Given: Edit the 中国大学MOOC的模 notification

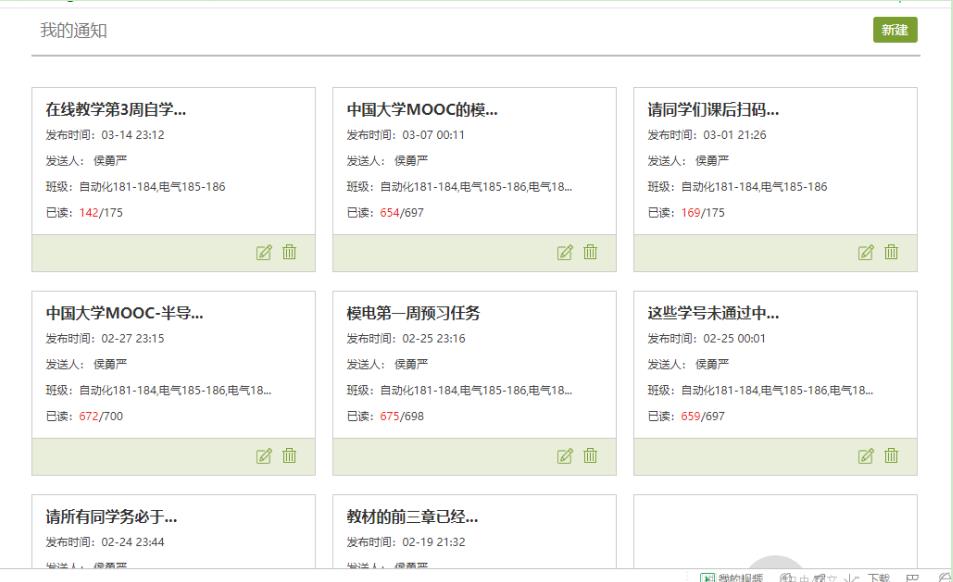Looking at the screenshot, I should (566, 253).
